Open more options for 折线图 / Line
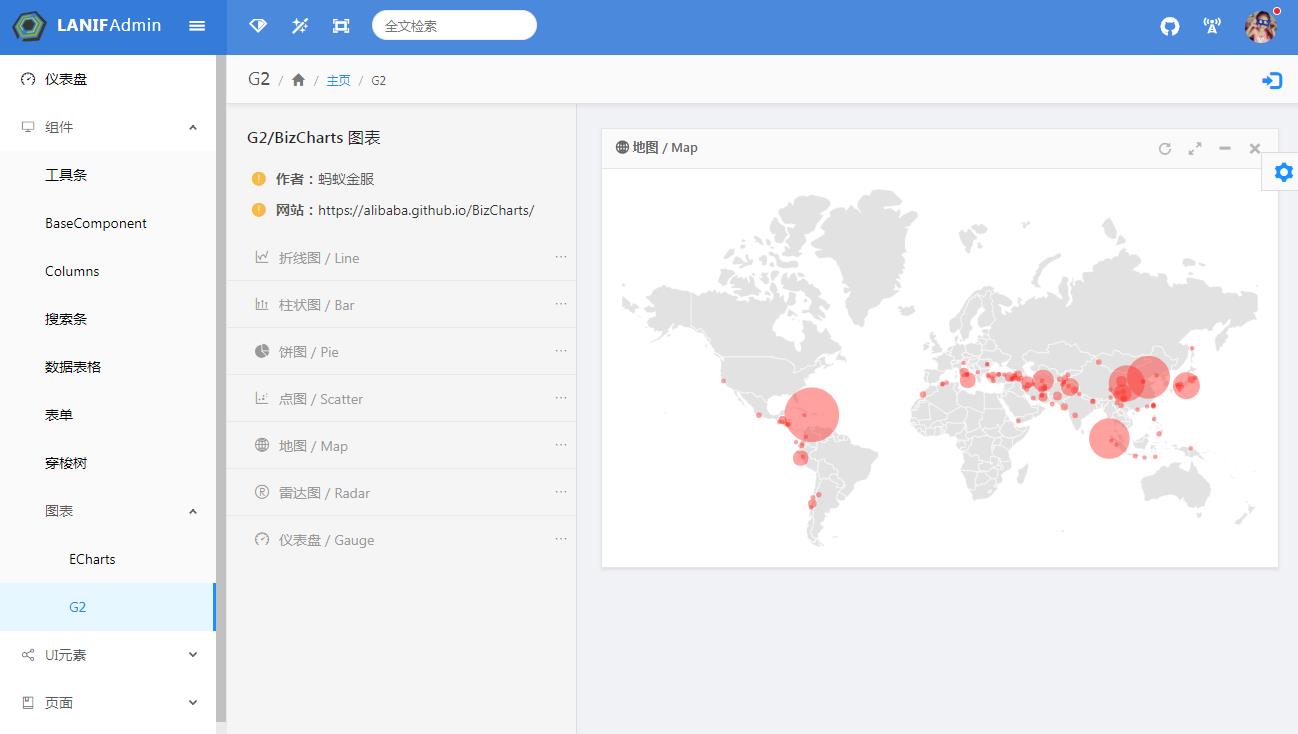 point(561,257)
